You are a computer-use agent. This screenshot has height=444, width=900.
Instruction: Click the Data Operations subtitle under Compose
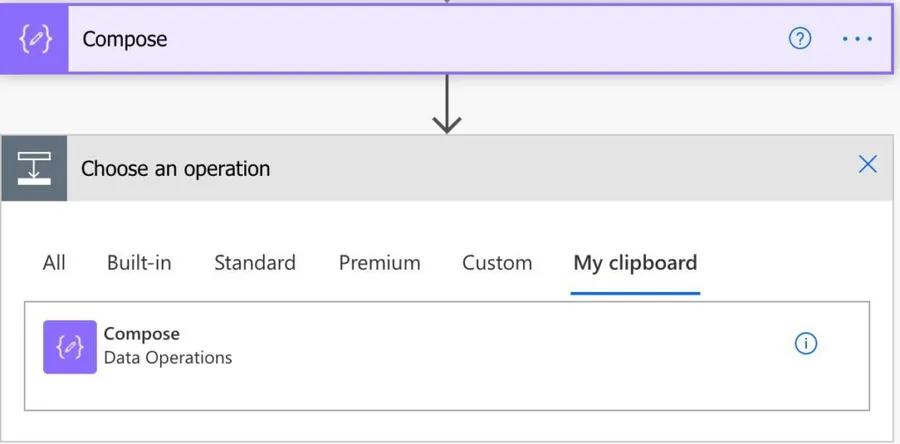(x=168, y=357)
